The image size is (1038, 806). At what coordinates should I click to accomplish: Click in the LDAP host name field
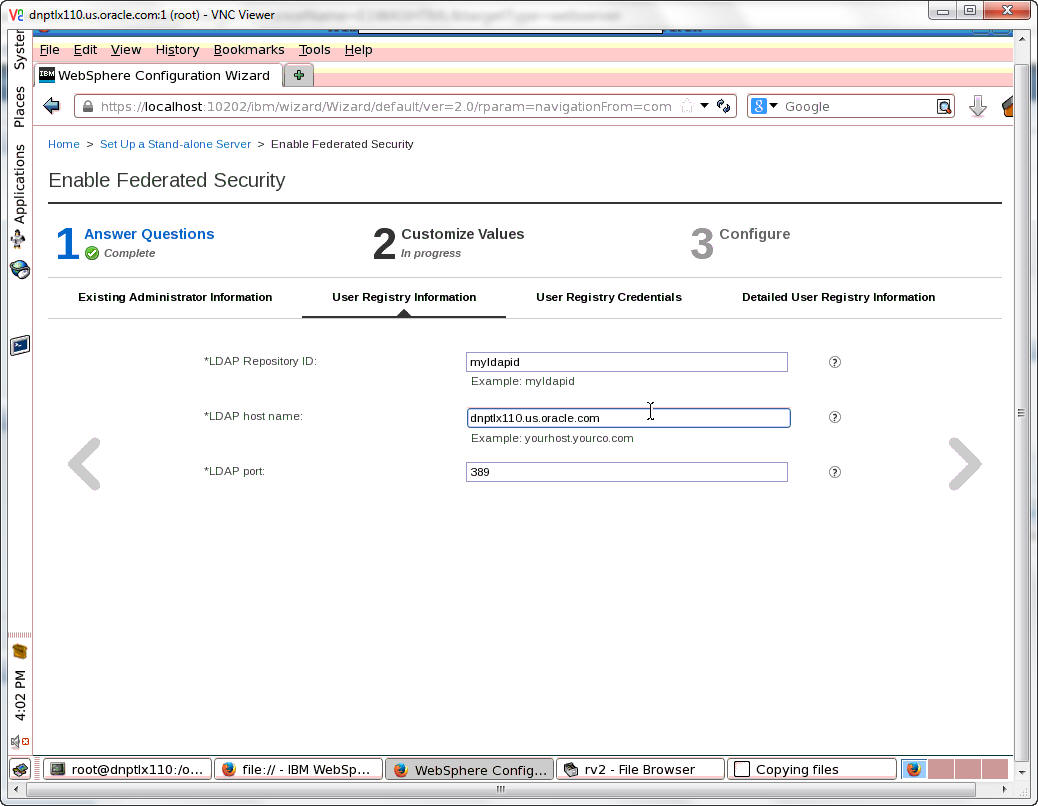[x=629, y=418]
